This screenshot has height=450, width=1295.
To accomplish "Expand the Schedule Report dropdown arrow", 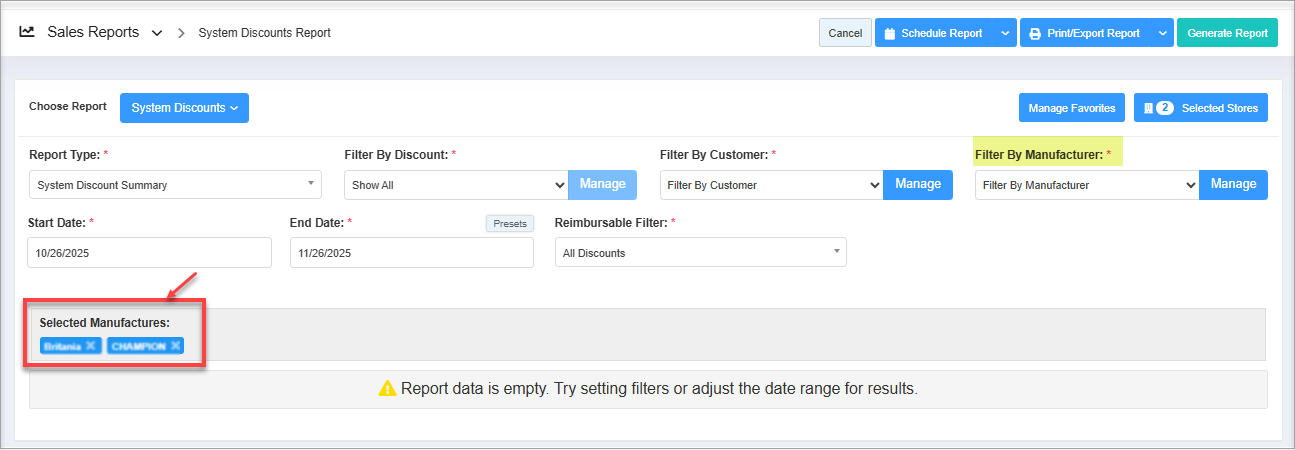I will (x=1004, y=33).
